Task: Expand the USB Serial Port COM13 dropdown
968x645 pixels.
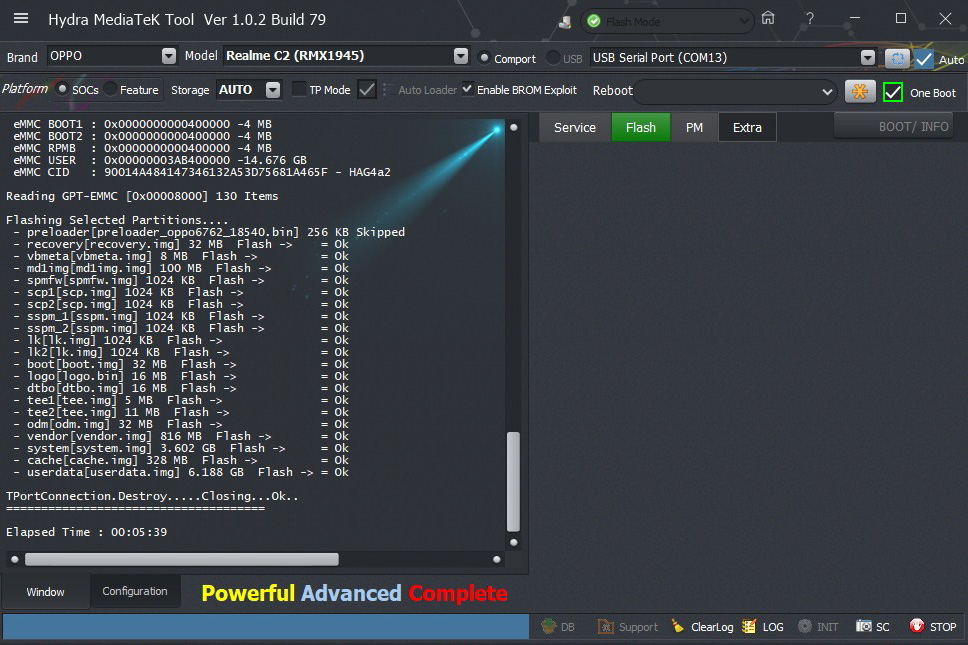Action: coord(867,58)
